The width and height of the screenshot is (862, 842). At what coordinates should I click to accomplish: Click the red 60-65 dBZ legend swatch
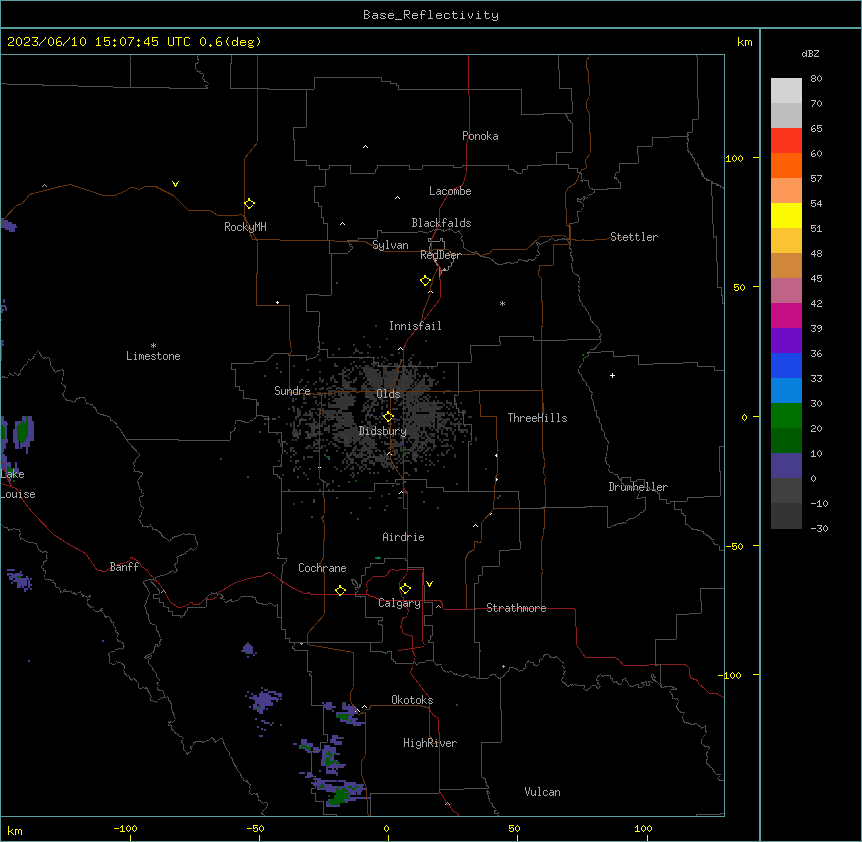point(786,141)
